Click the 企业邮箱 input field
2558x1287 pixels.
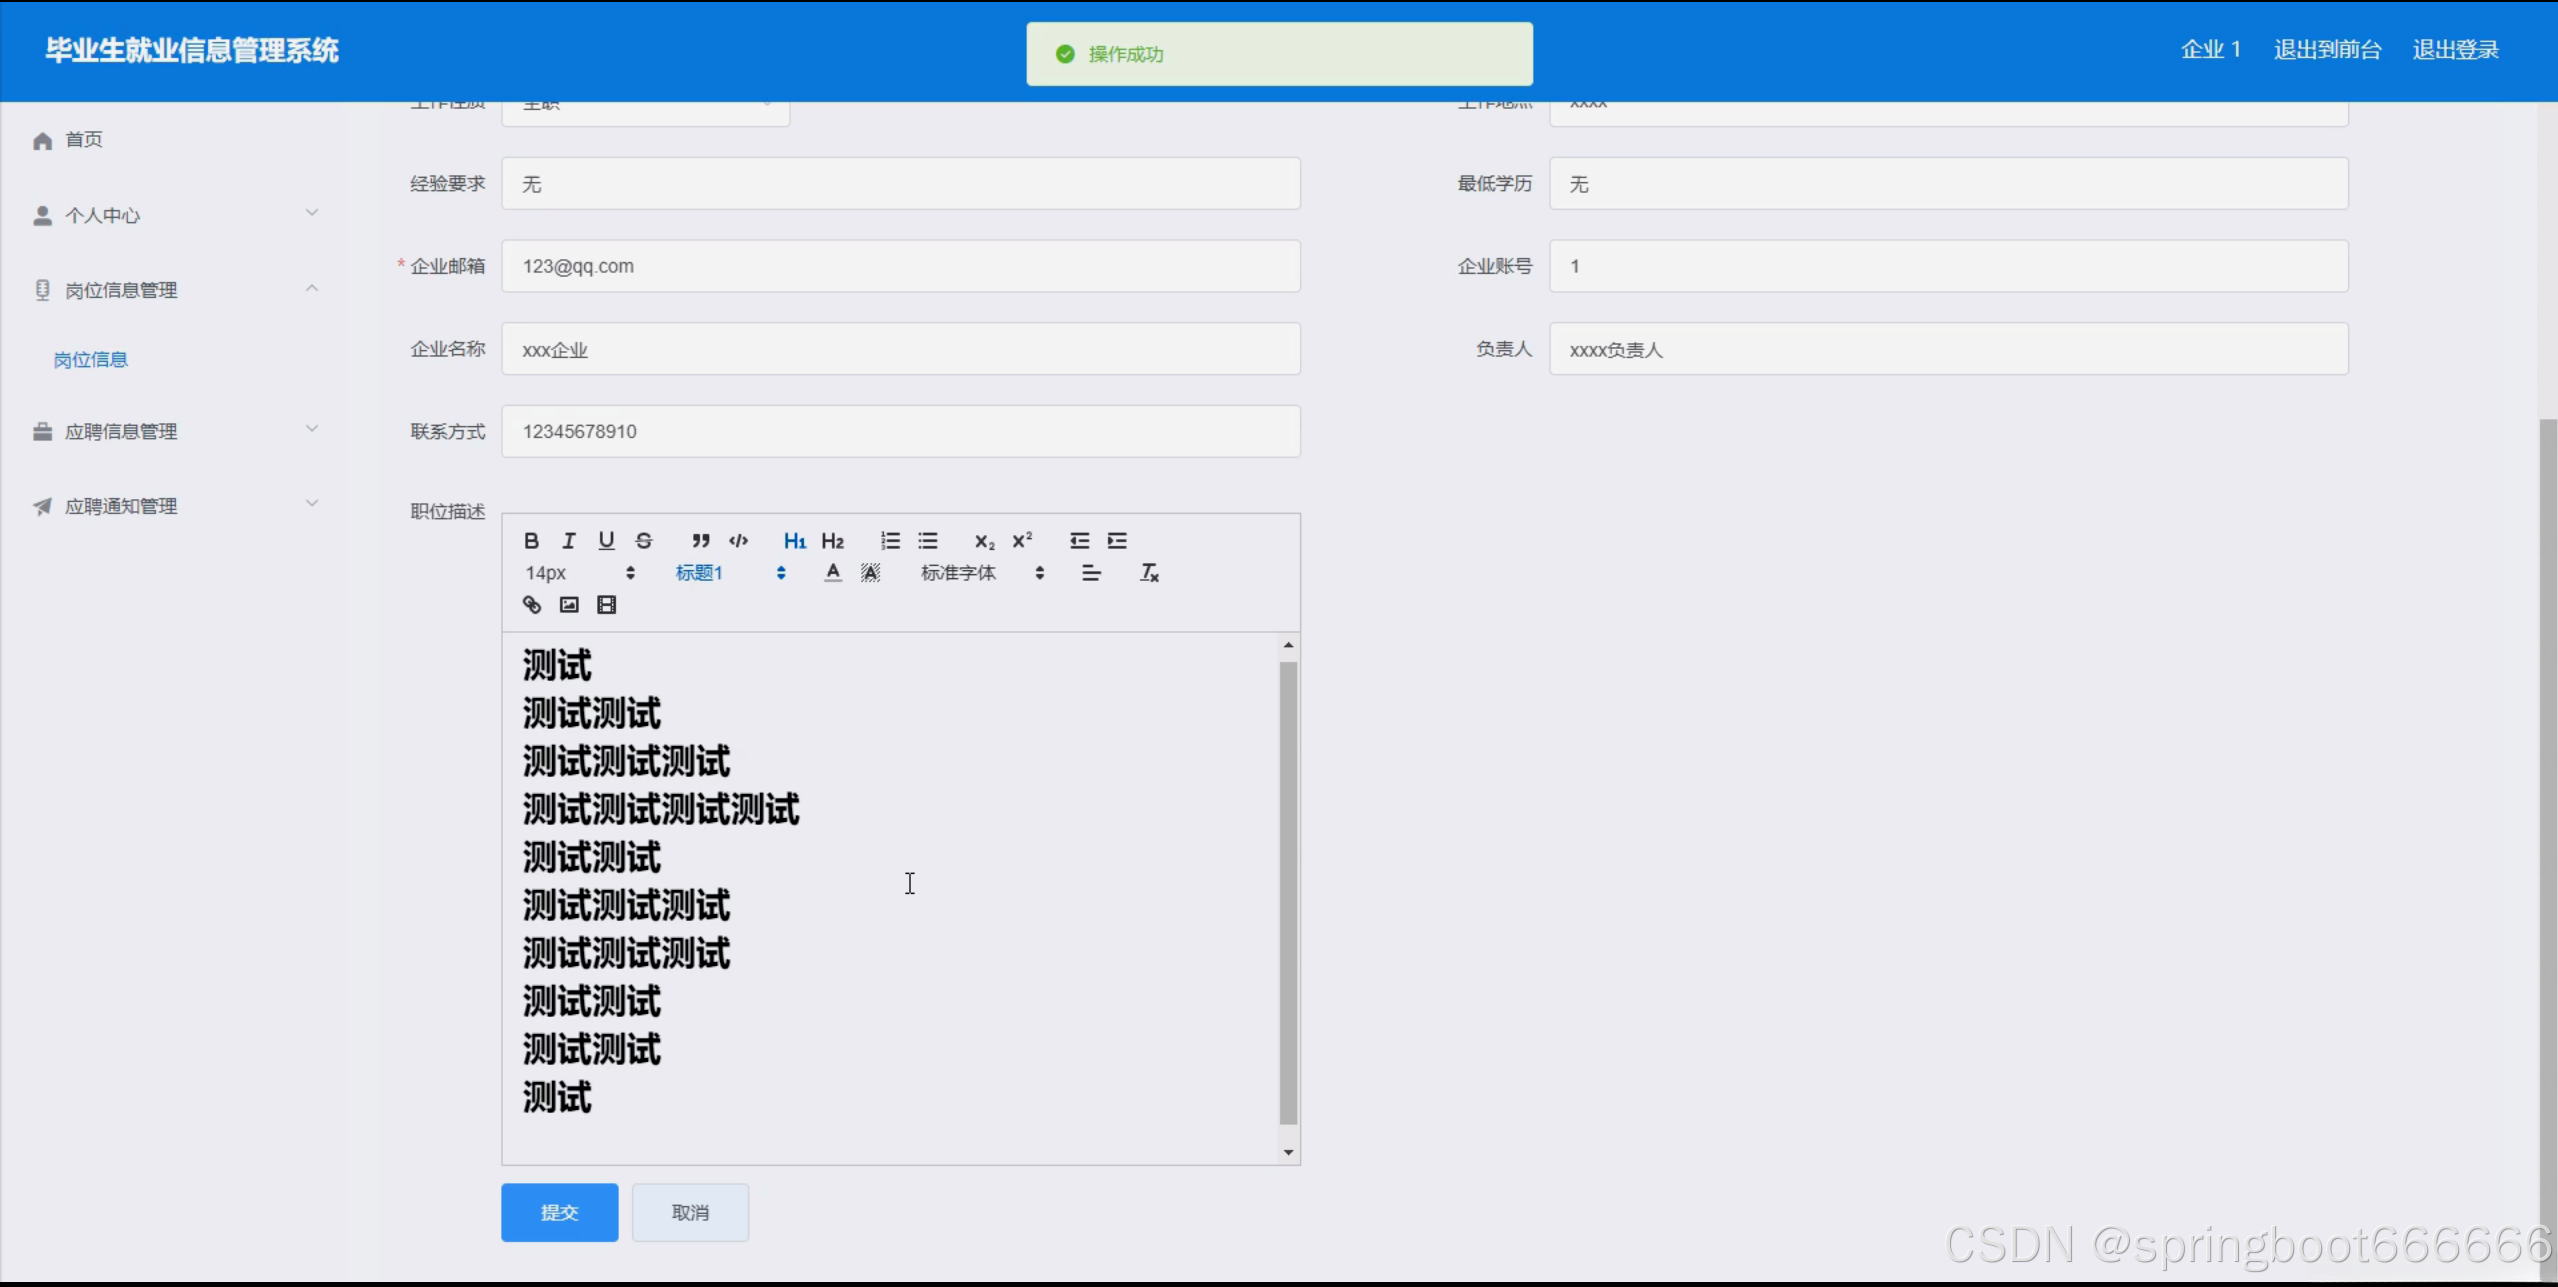(900, 266)
